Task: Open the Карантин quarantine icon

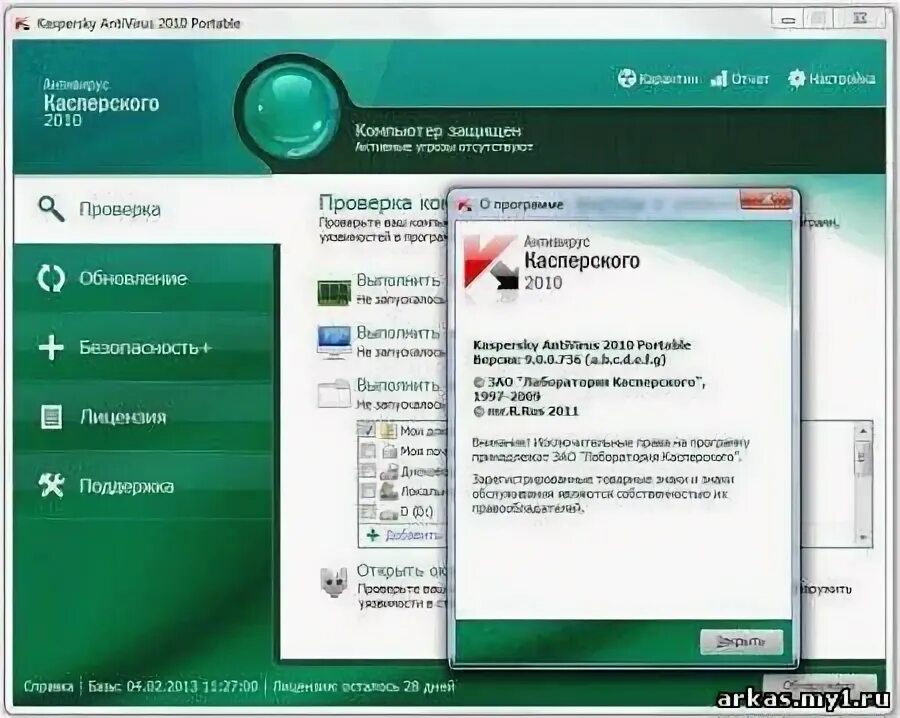Action: (627, 78)
